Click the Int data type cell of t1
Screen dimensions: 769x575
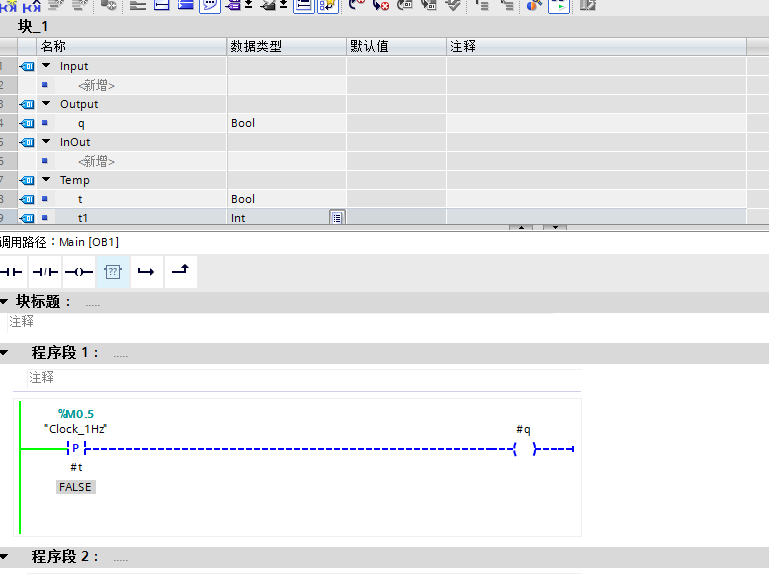(x=279, y=218)
